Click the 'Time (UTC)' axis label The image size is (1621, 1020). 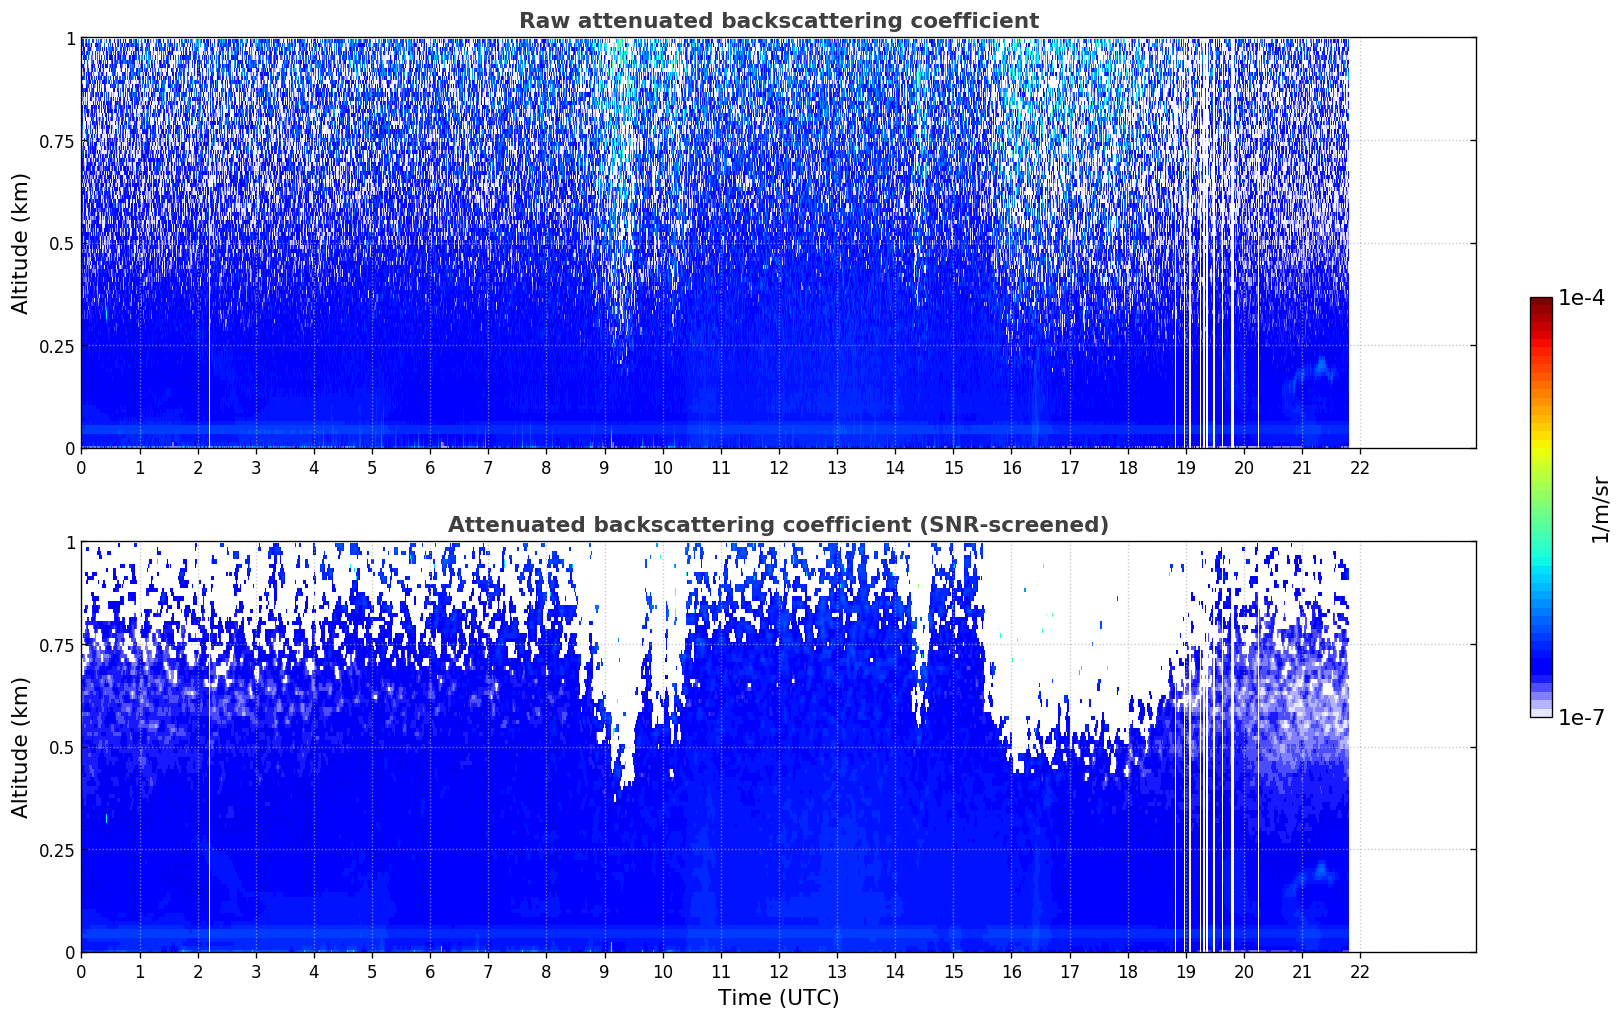(778, 998)
